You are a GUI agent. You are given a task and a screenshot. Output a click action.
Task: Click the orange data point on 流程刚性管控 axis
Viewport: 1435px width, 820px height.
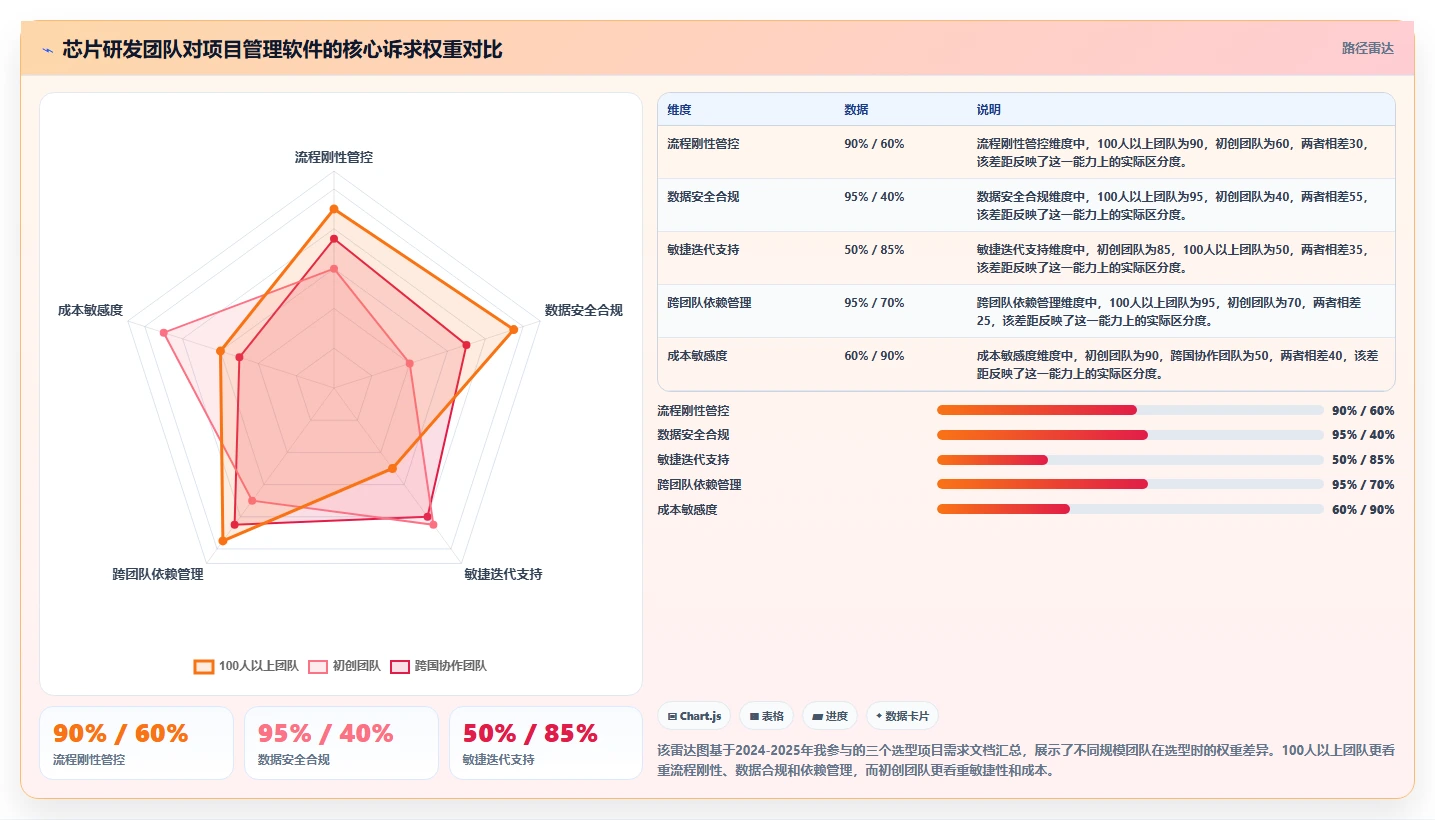[x=334, y=209]
